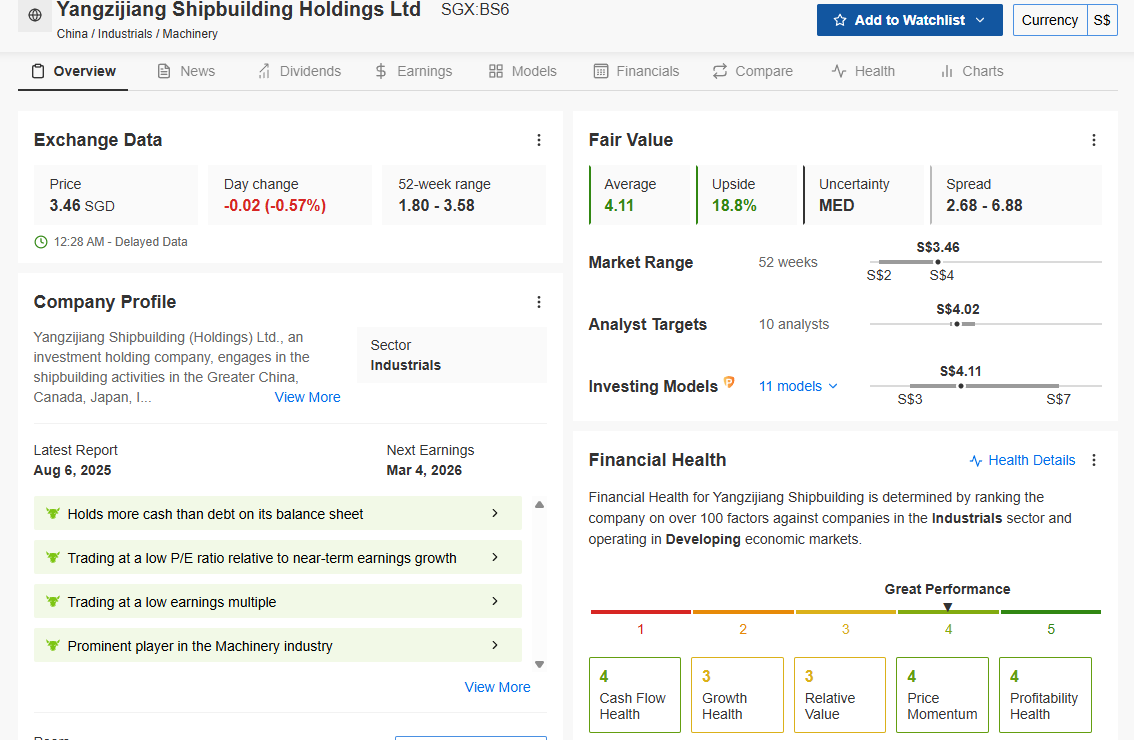Viewport: 1134px width, 740px height.
Task: Open the News tab
Action: coord(187,71)
